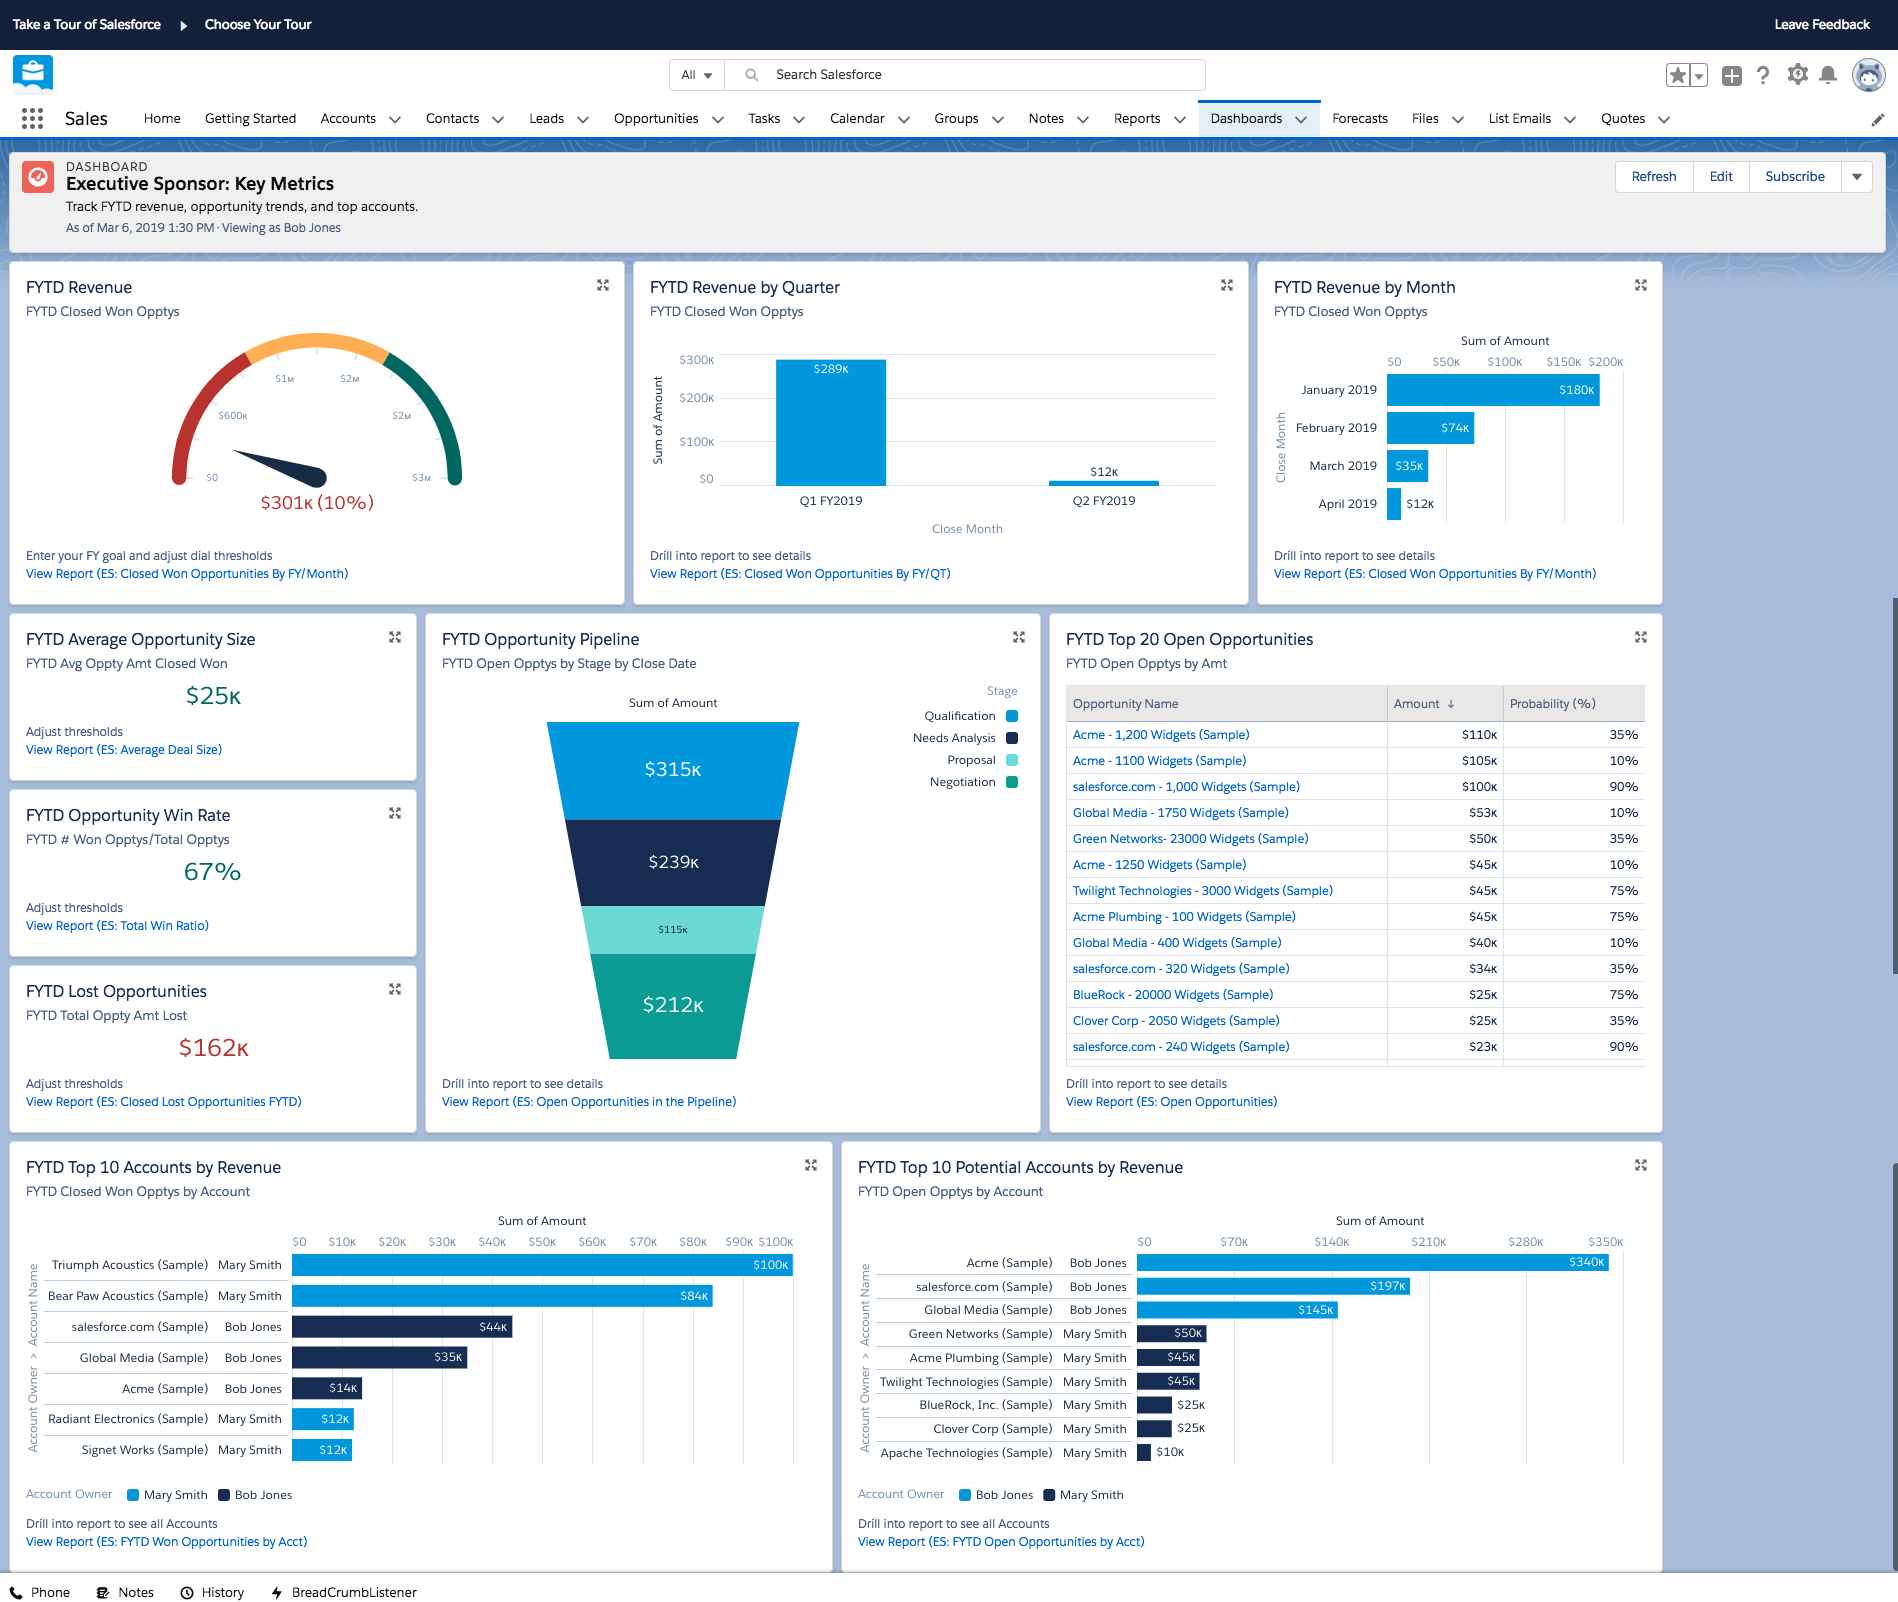Screen dimensions: 1898x1602
Task: Expand the FYTD Revenue widget to full screen
Action: tap(604, 285)
